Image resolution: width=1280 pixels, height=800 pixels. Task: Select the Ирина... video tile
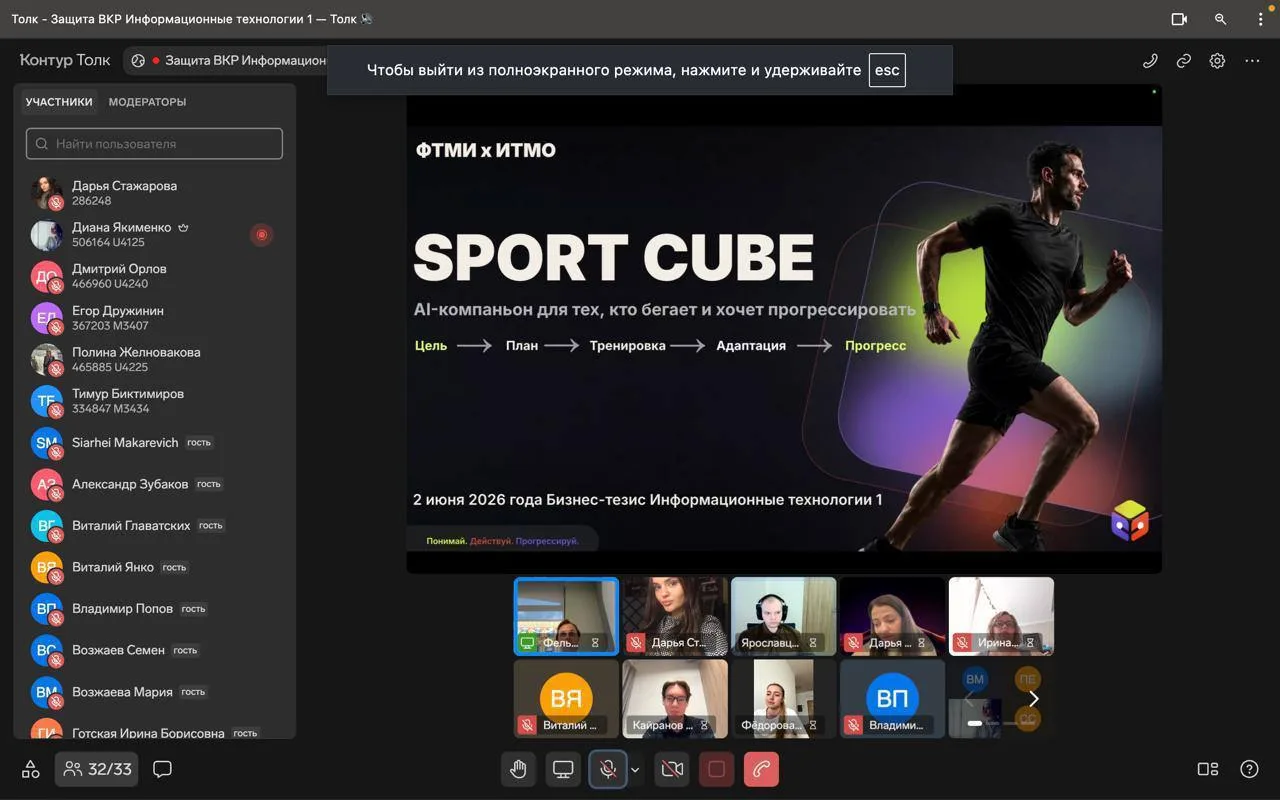click(1001, 616)
